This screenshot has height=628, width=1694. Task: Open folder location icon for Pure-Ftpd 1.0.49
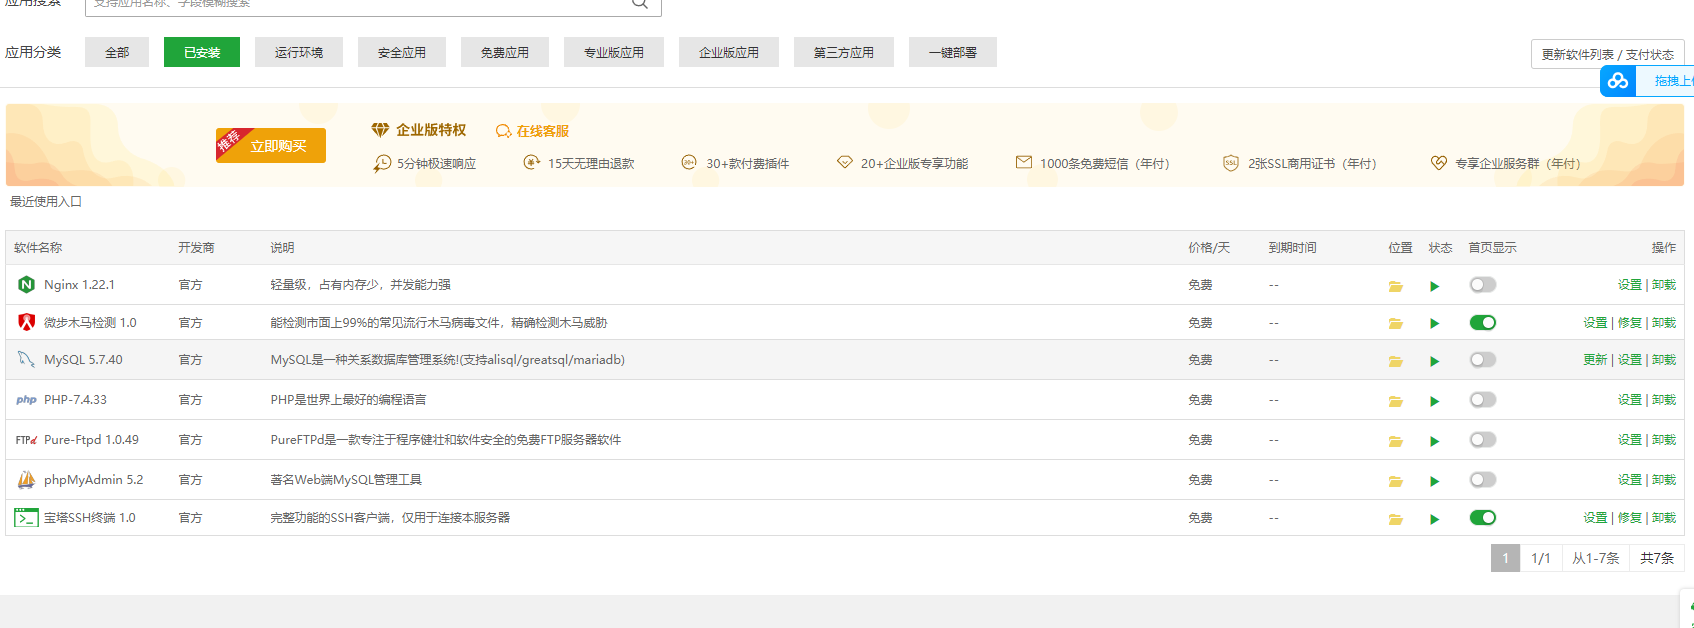1395,441
